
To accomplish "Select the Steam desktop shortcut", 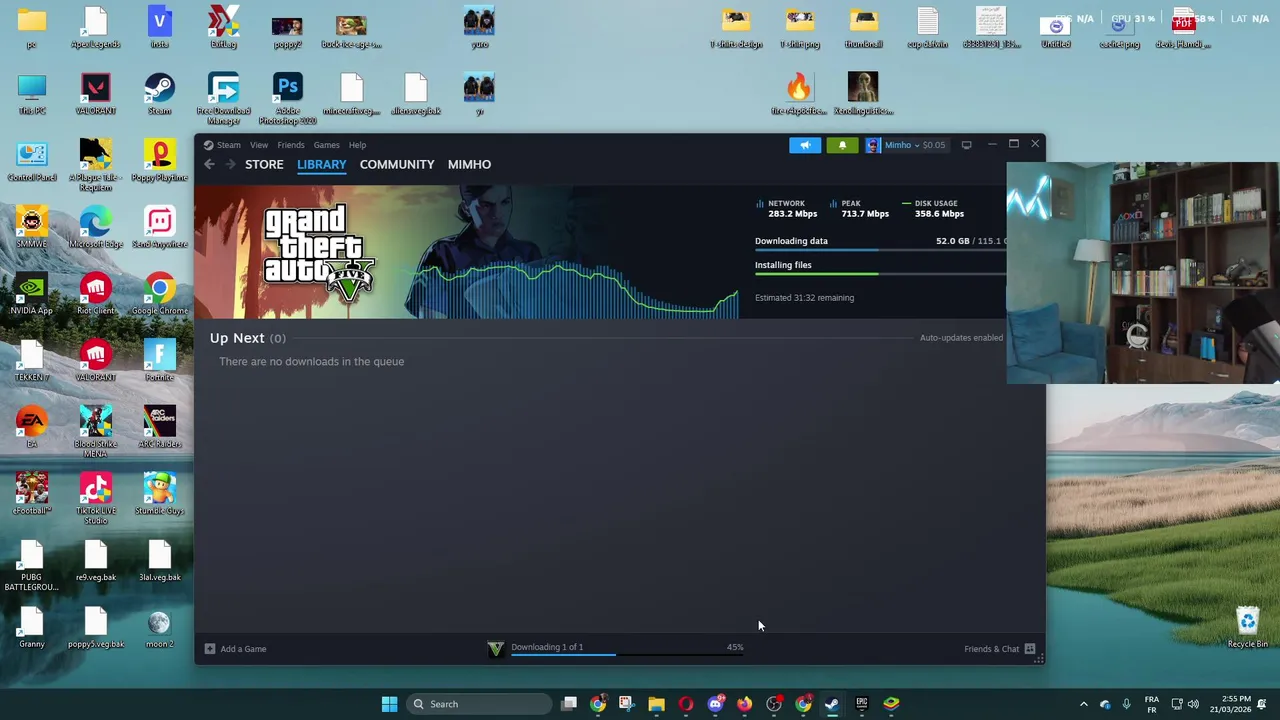I will [x=159, y=94].
